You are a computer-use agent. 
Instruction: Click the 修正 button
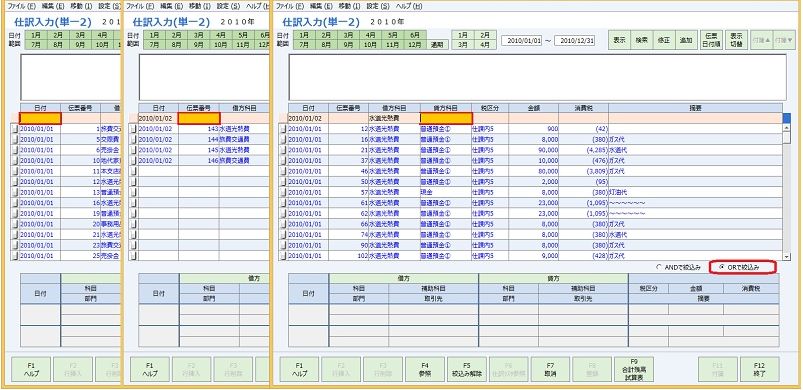click(x=664, y=40)
